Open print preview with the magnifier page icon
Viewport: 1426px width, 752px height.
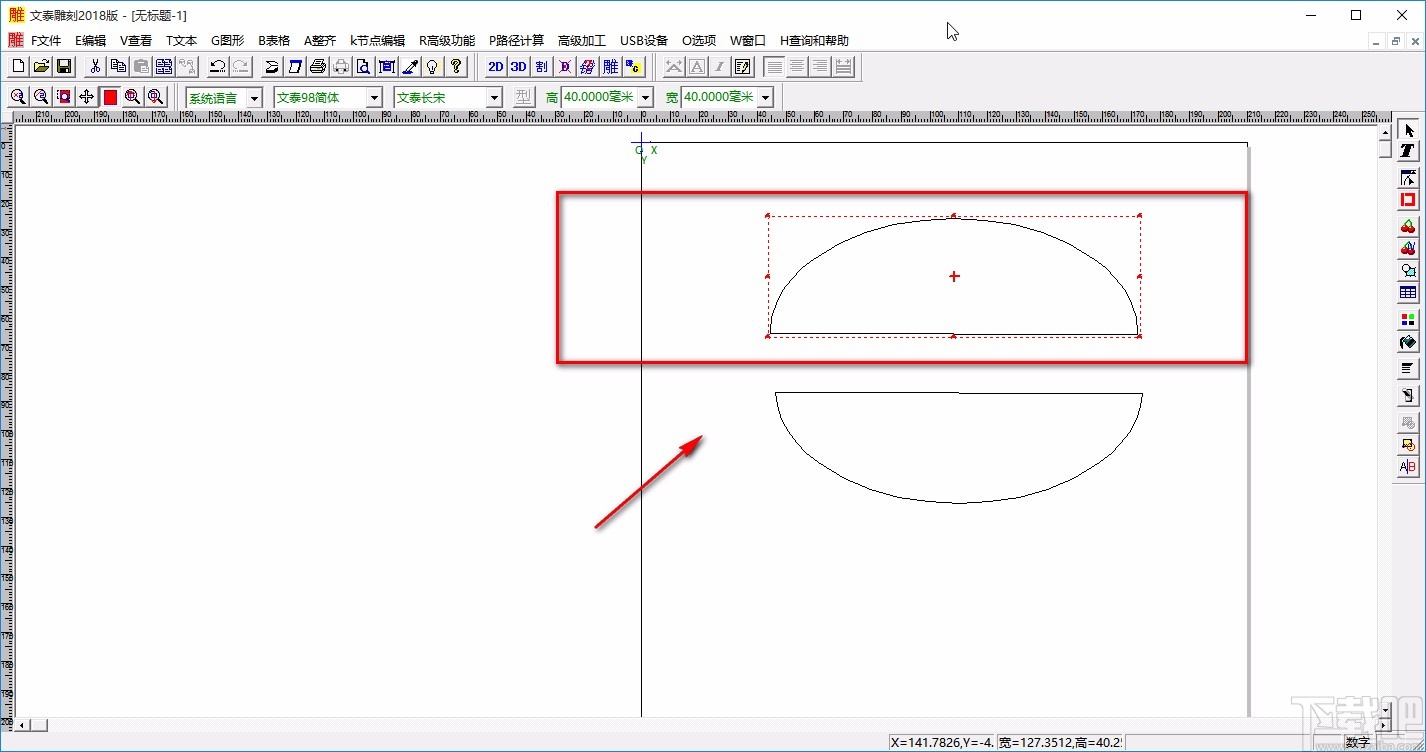tap(364, 67)
